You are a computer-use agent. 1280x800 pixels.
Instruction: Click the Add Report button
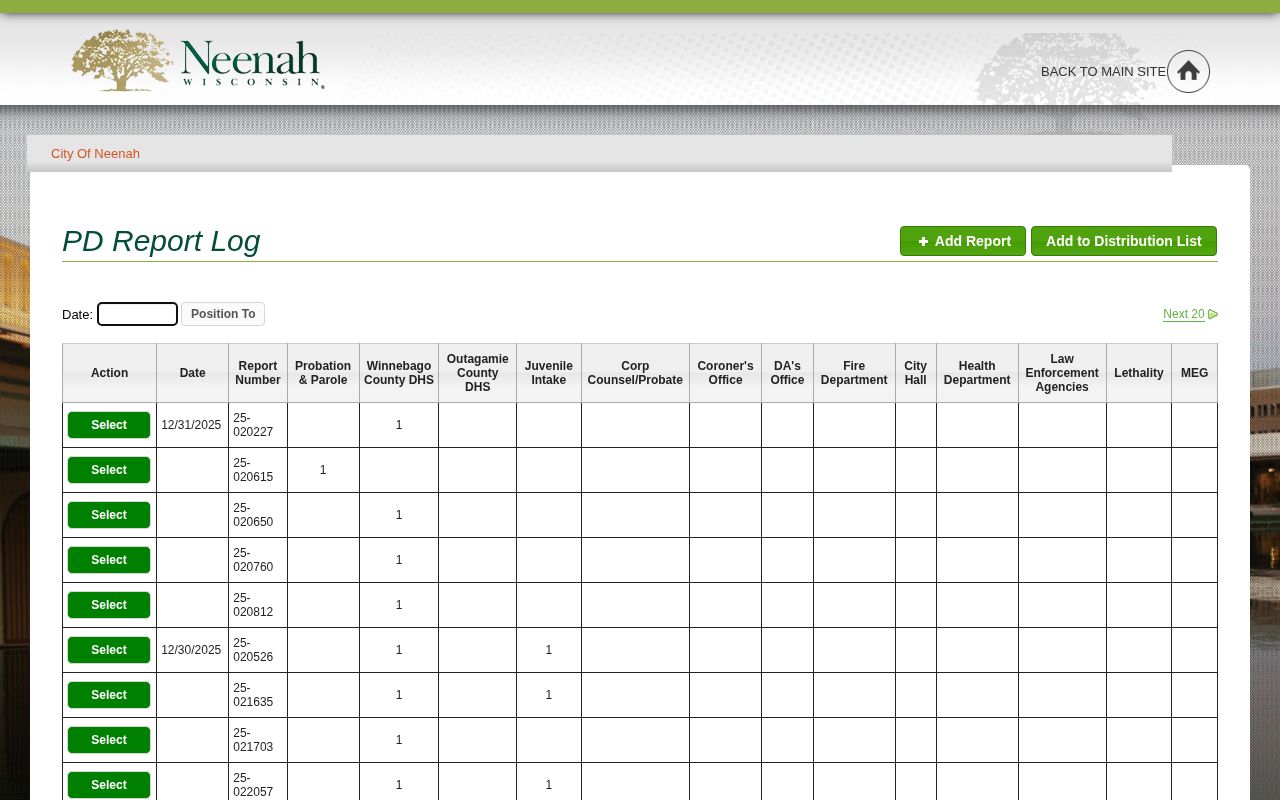click(x=963, y=241)
